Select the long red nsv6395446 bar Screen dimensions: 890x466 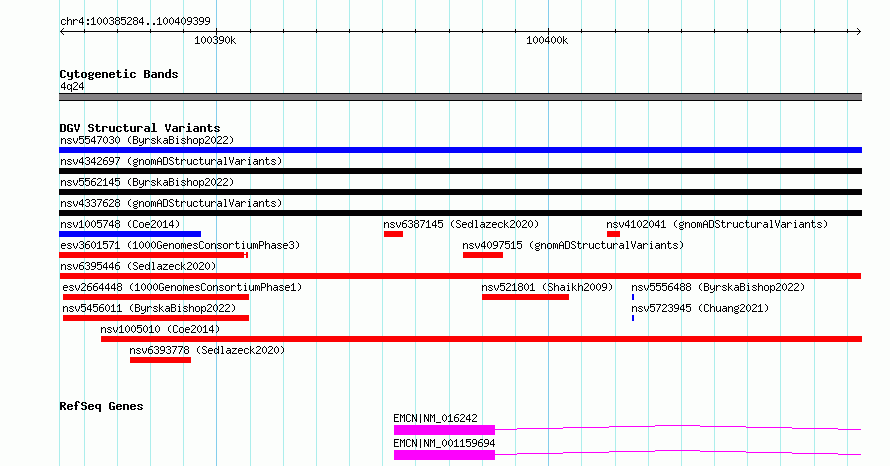point(460,276)
